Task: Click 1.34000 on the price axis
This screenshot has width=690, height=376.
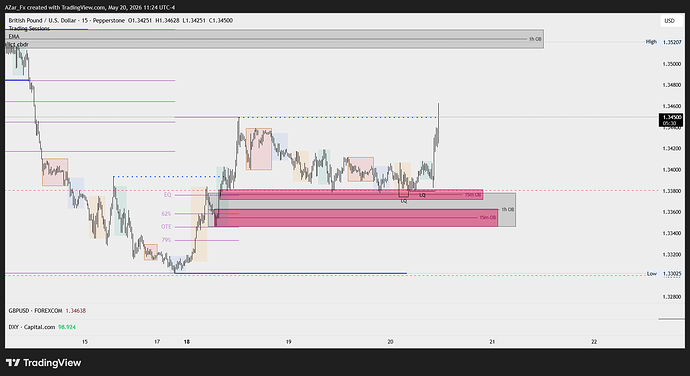Action: click(672, 170)
